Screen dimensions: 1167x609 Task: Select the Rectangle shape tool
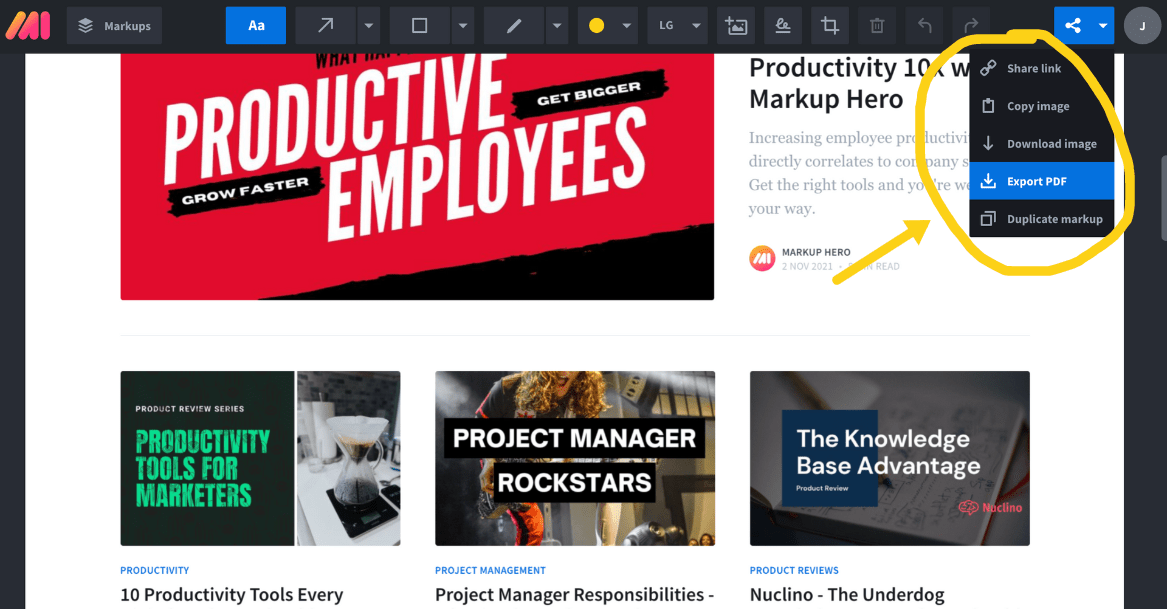tap(420, 25)
